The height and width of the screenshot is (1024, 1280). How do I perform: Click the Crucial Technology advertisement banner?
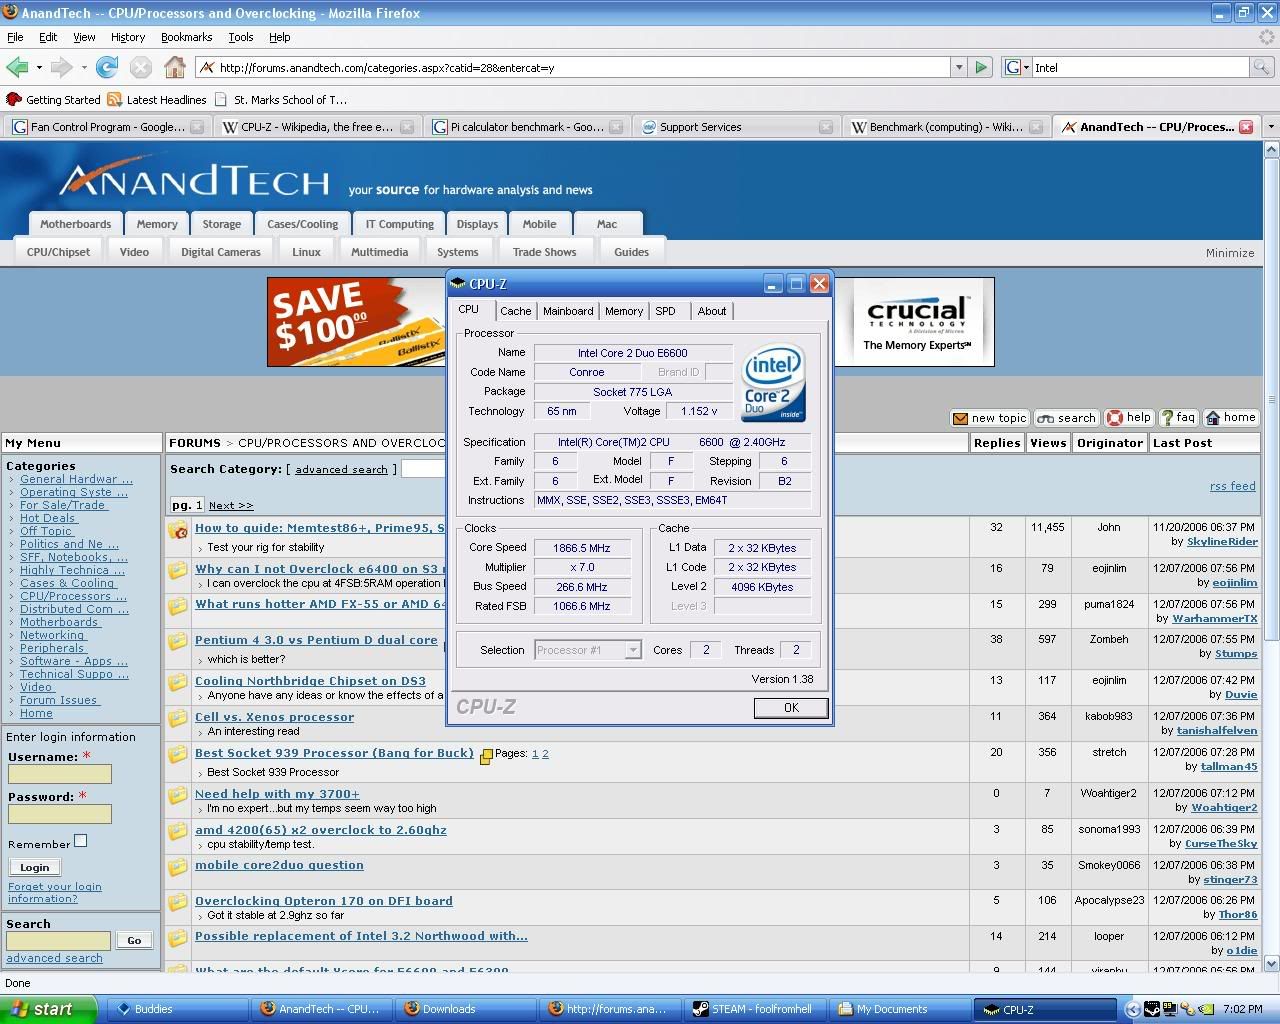(917, 322)
